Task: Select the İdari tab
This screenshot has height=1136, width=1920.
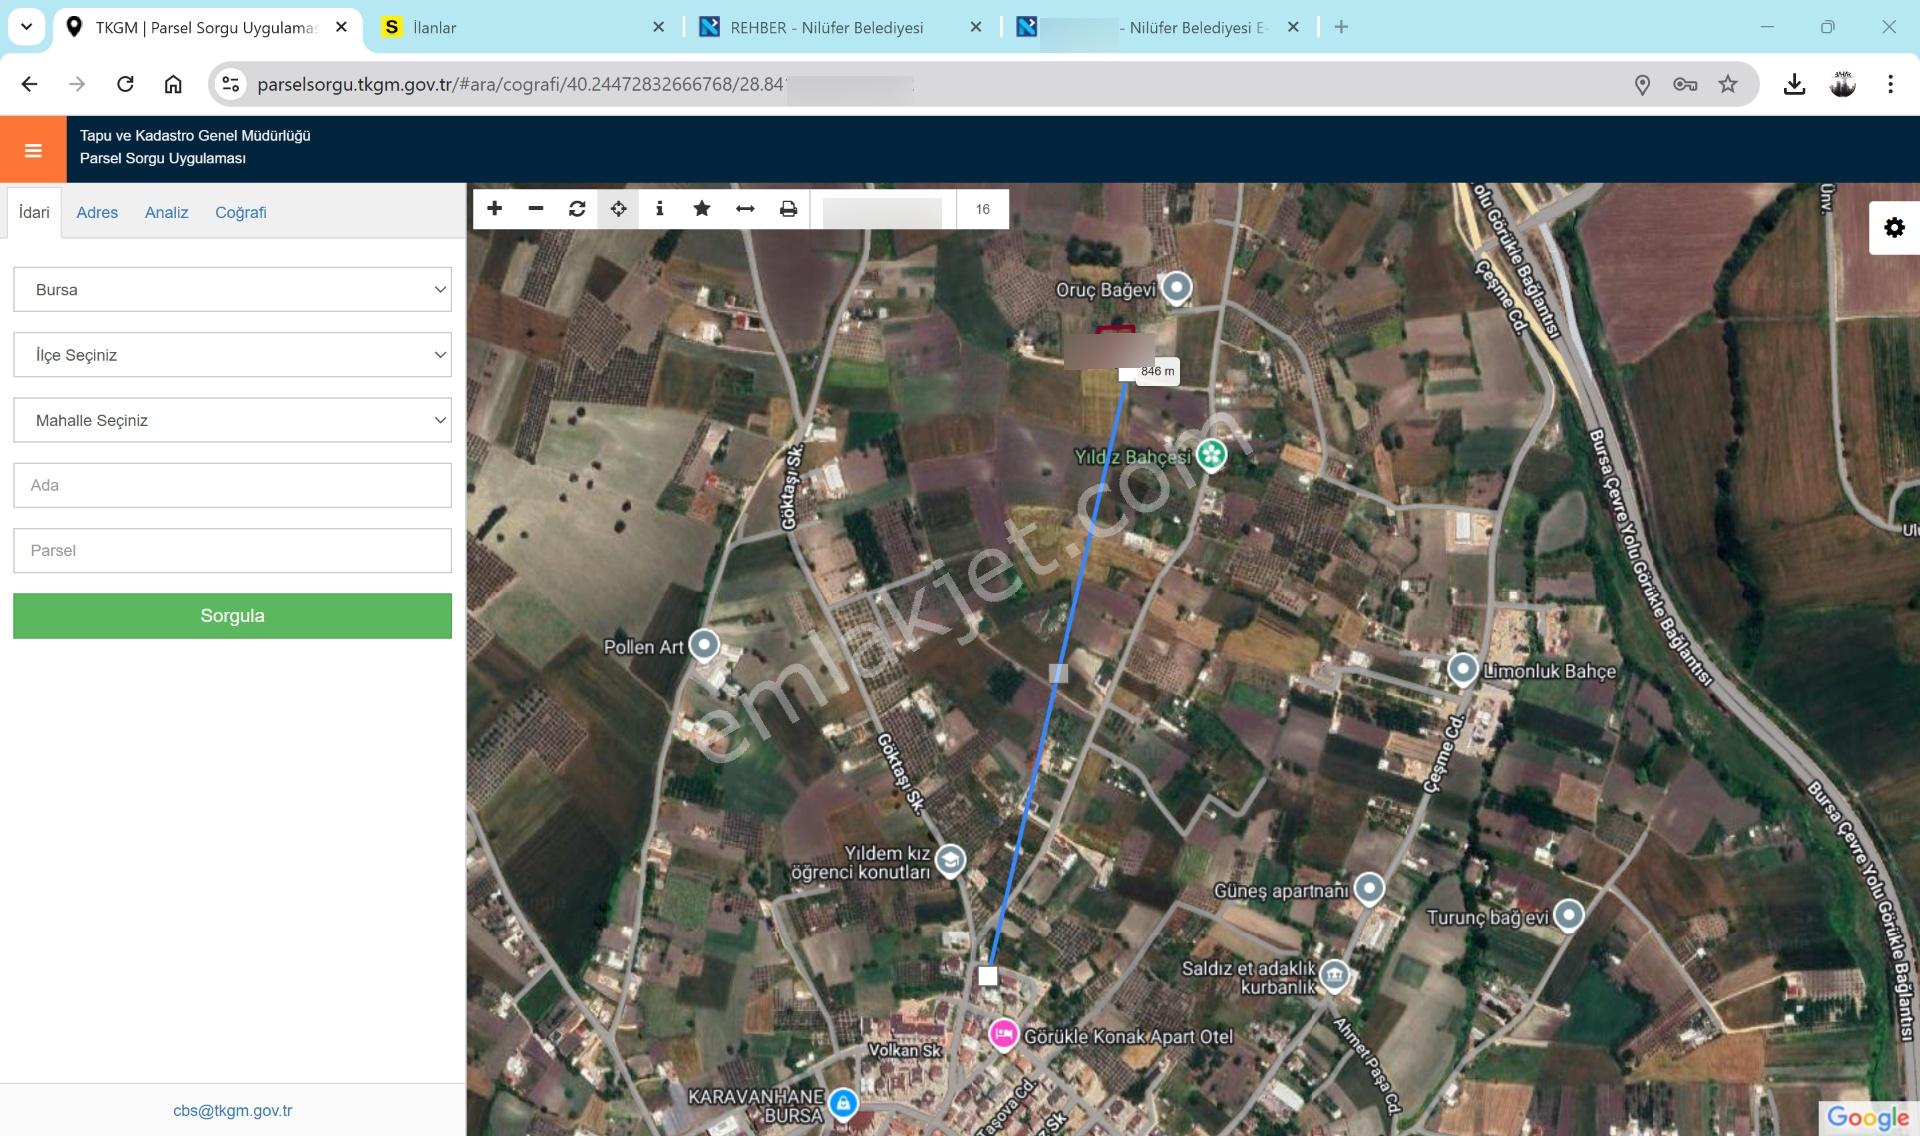Action: pyautogui.click(x=34, y=212)
